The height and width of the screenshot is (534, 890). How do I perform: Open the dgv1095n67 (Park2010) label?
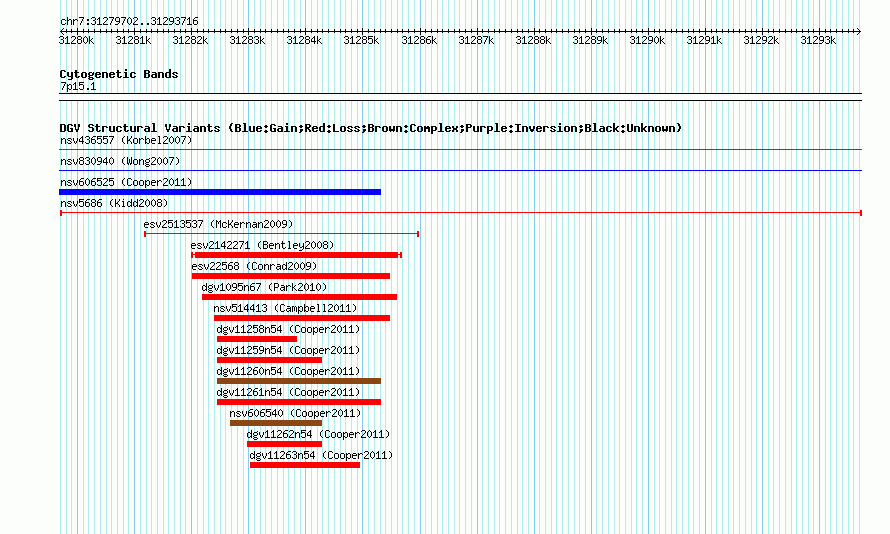coord(264,287)
